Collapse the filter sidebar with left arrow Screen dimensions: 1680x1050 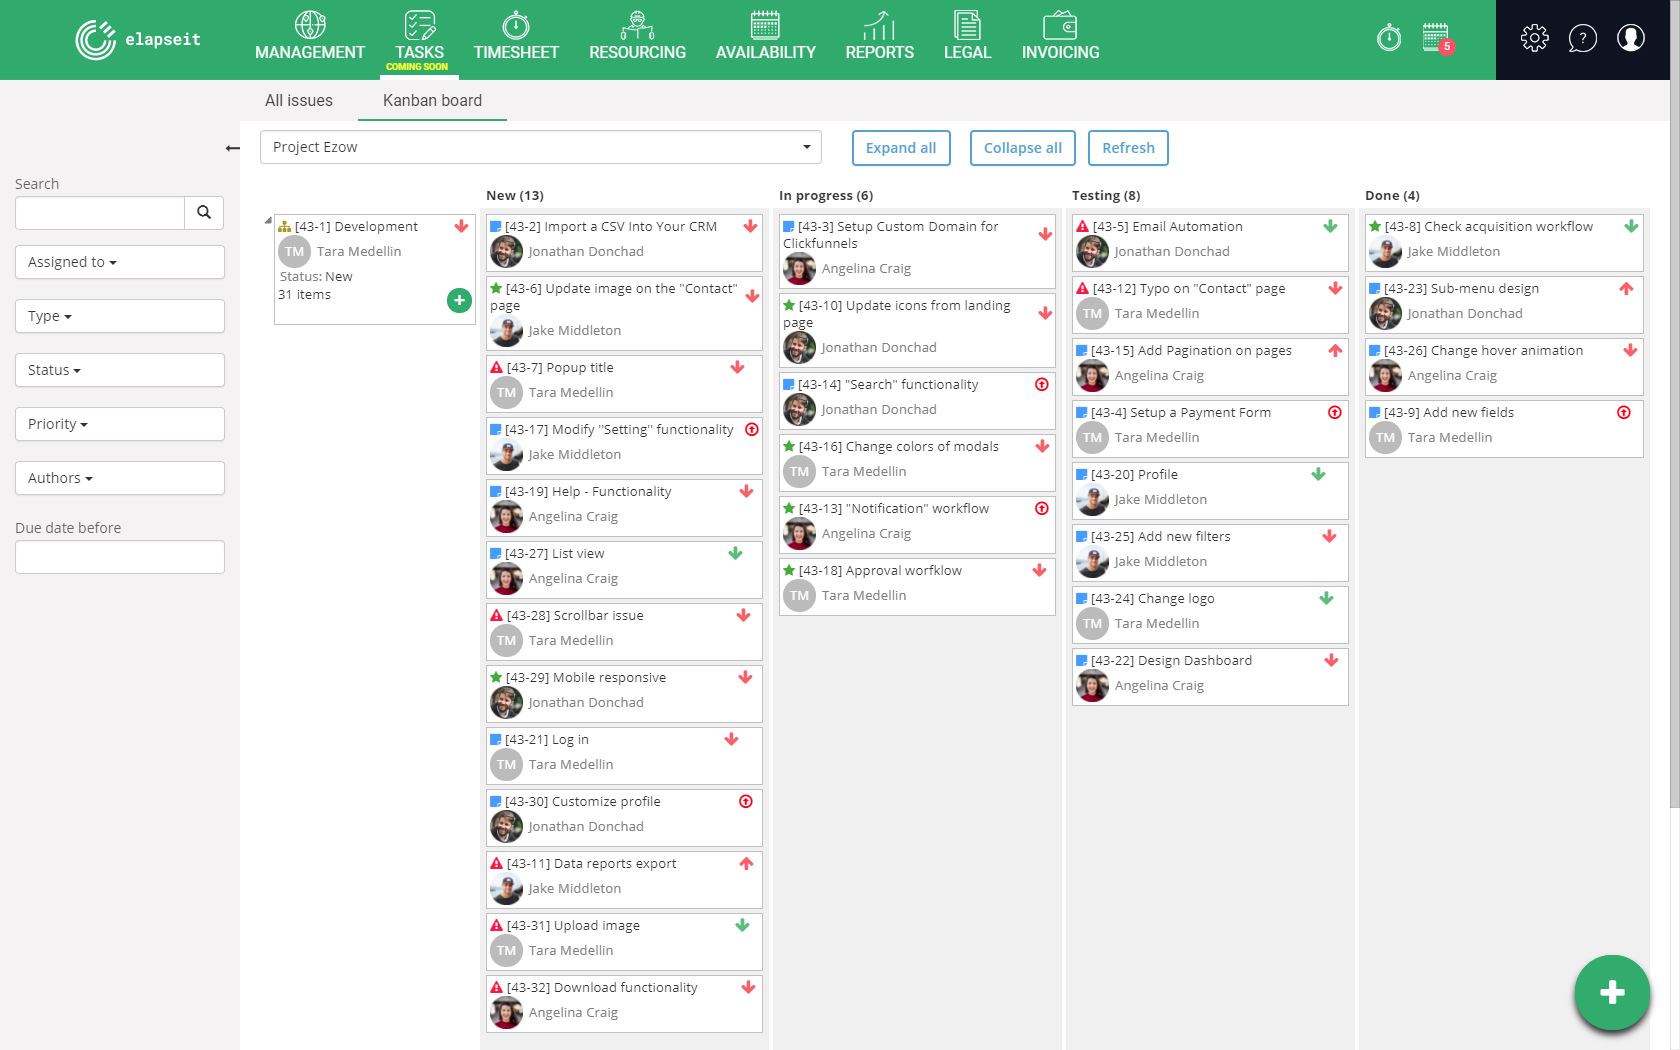(x=233, y=148)
